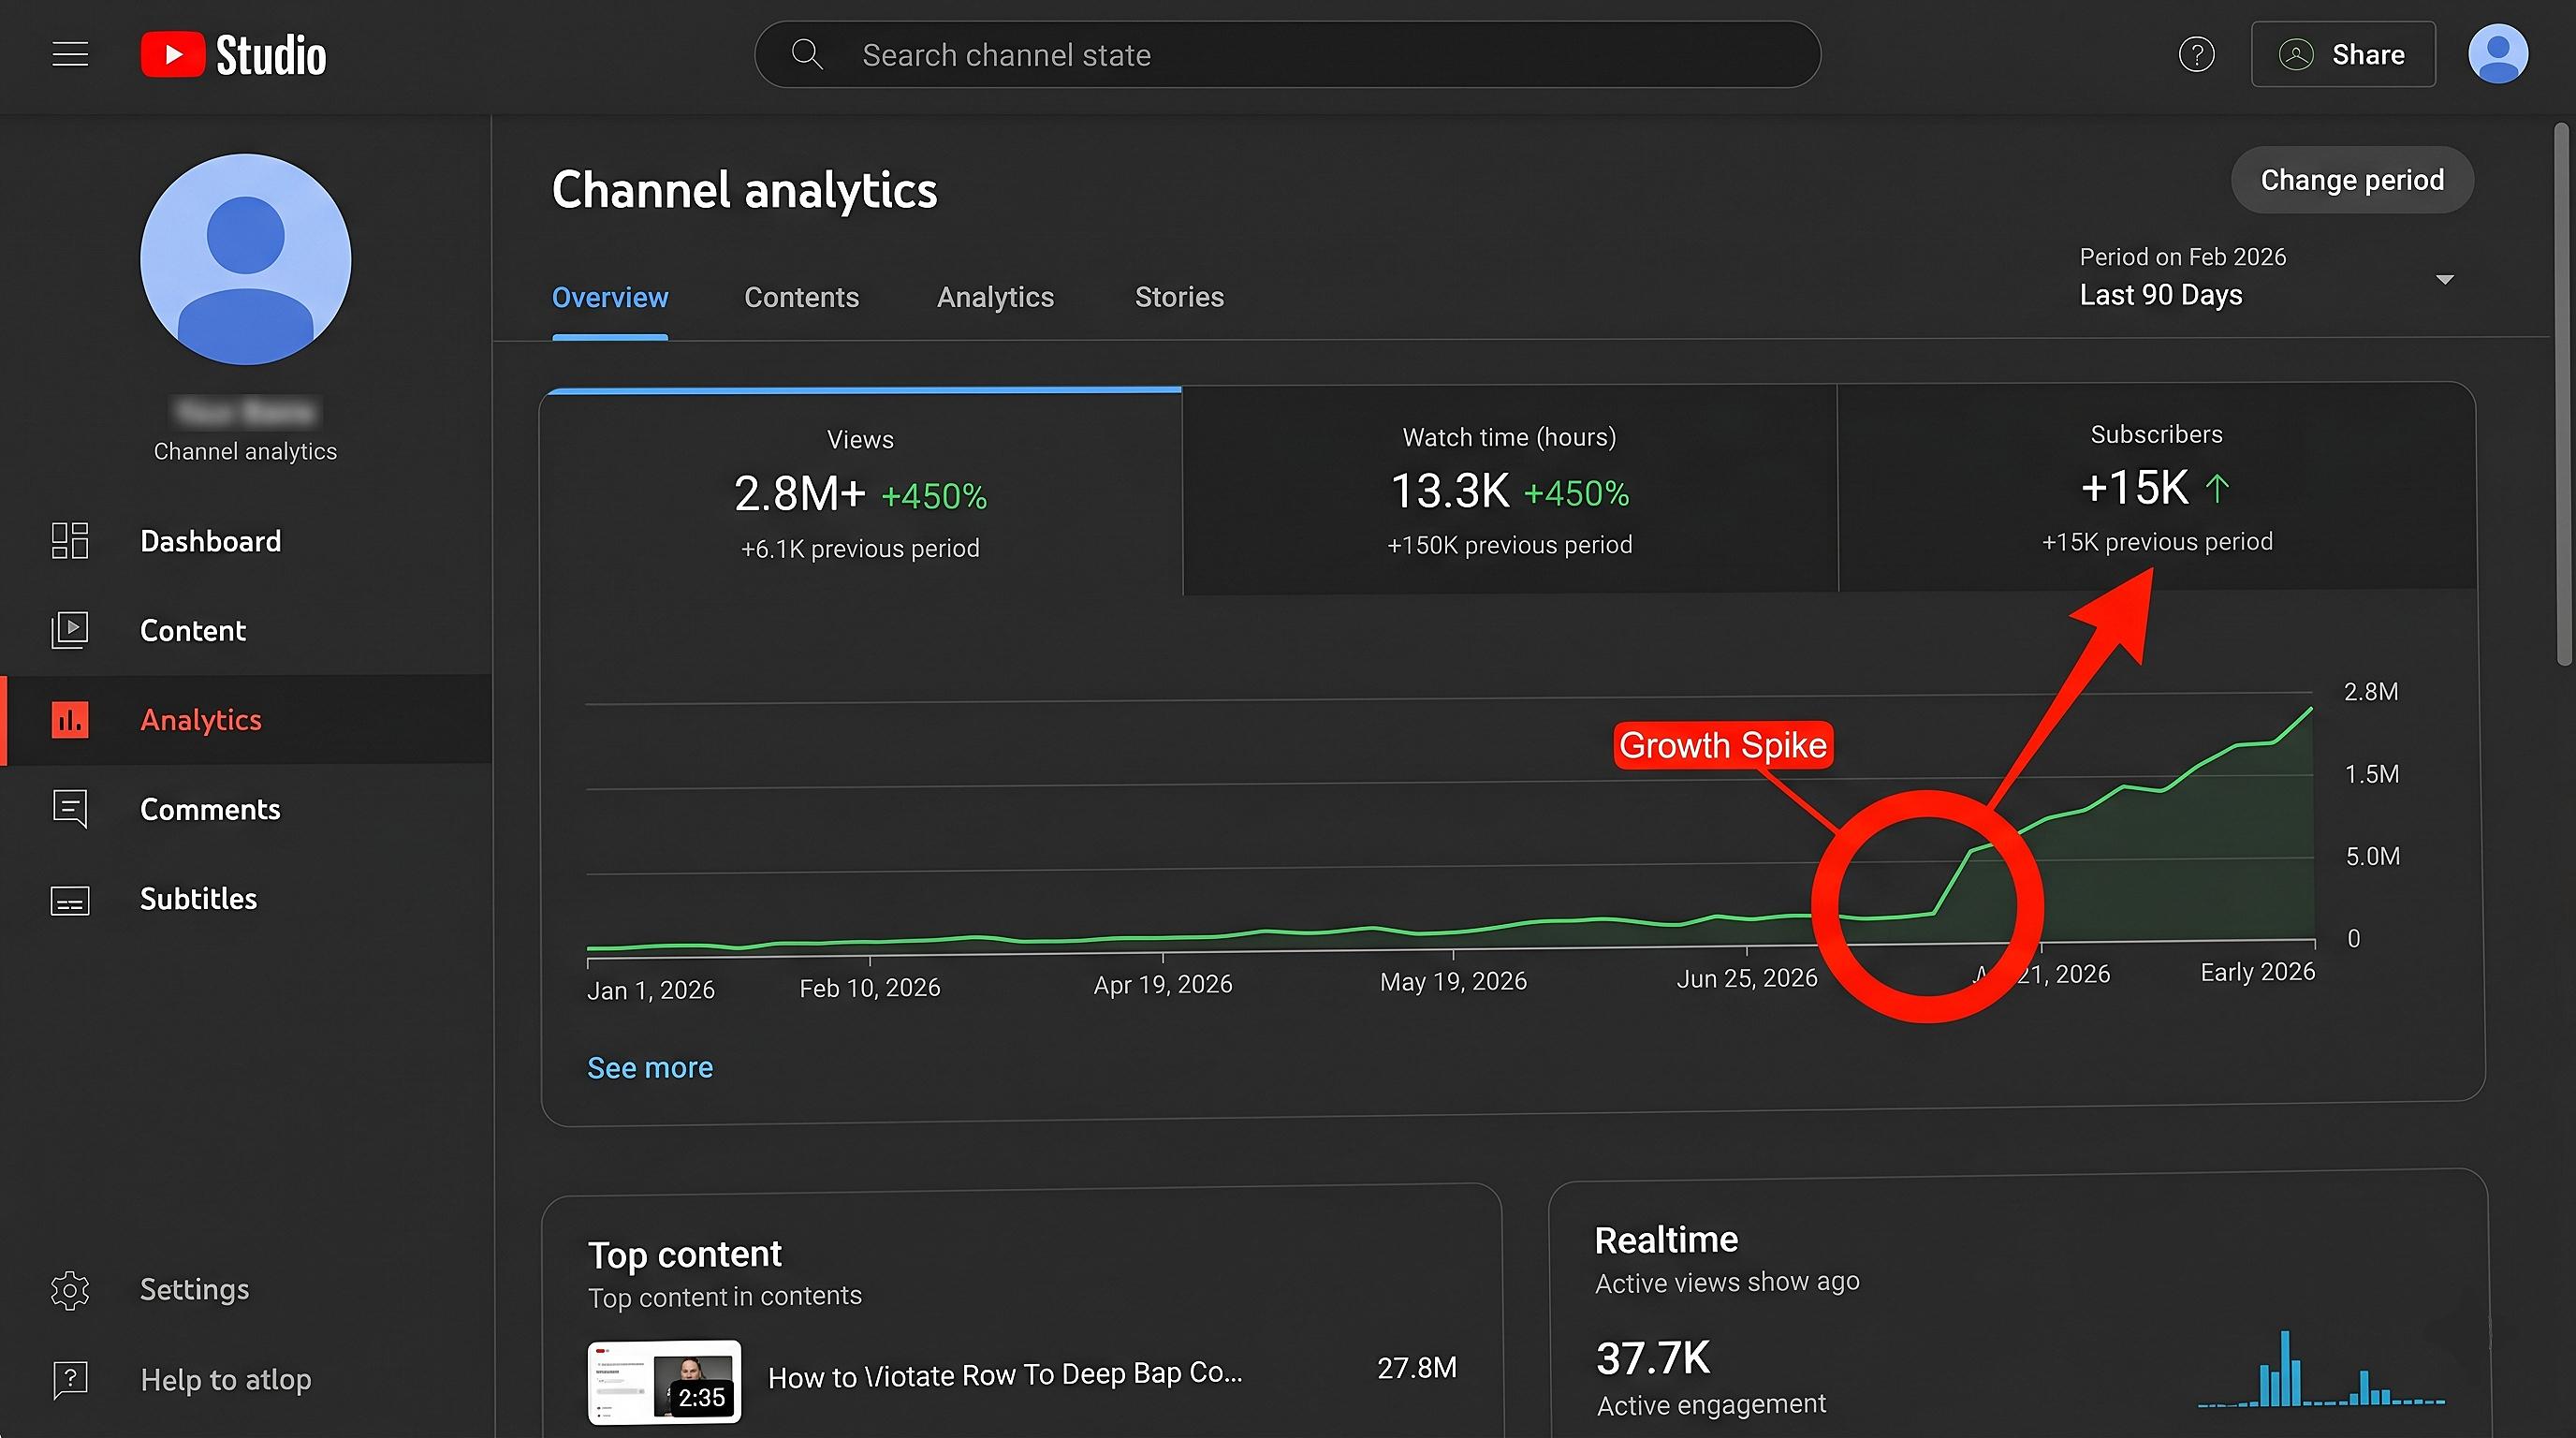Click the subscribers green up arrow

click(x=2217, y=488)
